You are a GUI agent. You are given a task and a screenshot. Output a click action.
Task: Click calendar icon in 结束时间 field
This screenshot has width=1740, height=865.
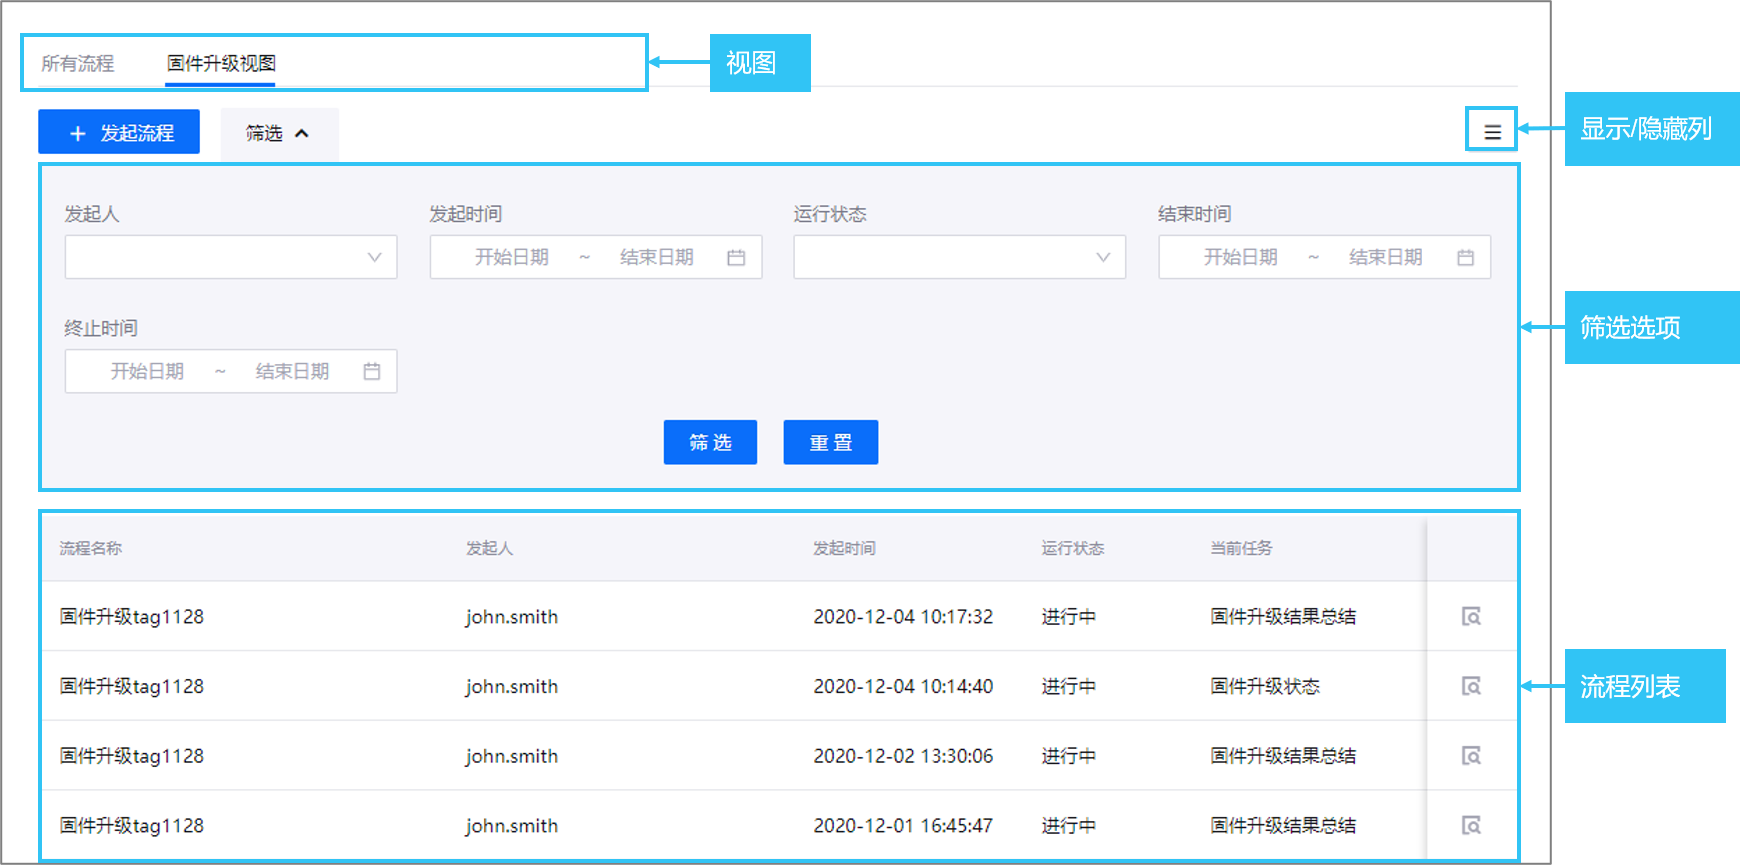pos(1465,258)
